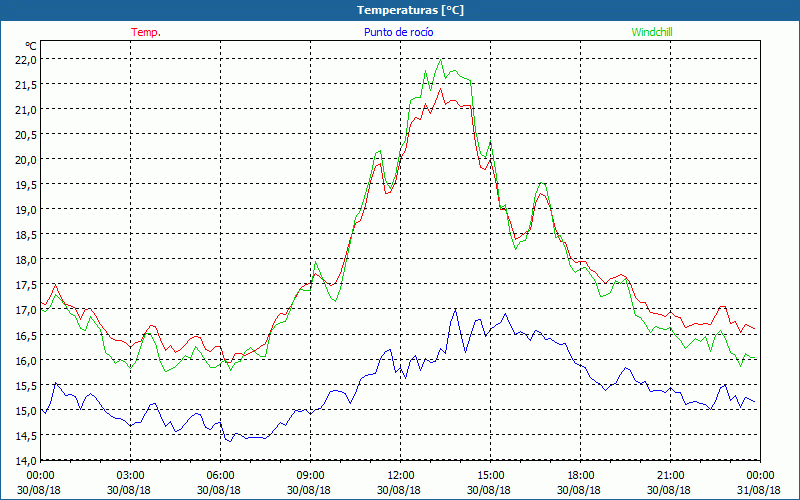The width and height of the screenshot is (800, 500).
Task: Click the 20,0 y-axis value
Action: [26, 160]
